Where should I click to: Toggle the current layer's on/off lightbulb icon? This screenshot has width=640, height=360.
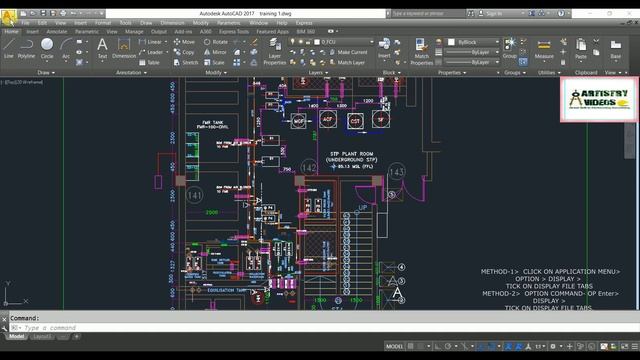292,42
